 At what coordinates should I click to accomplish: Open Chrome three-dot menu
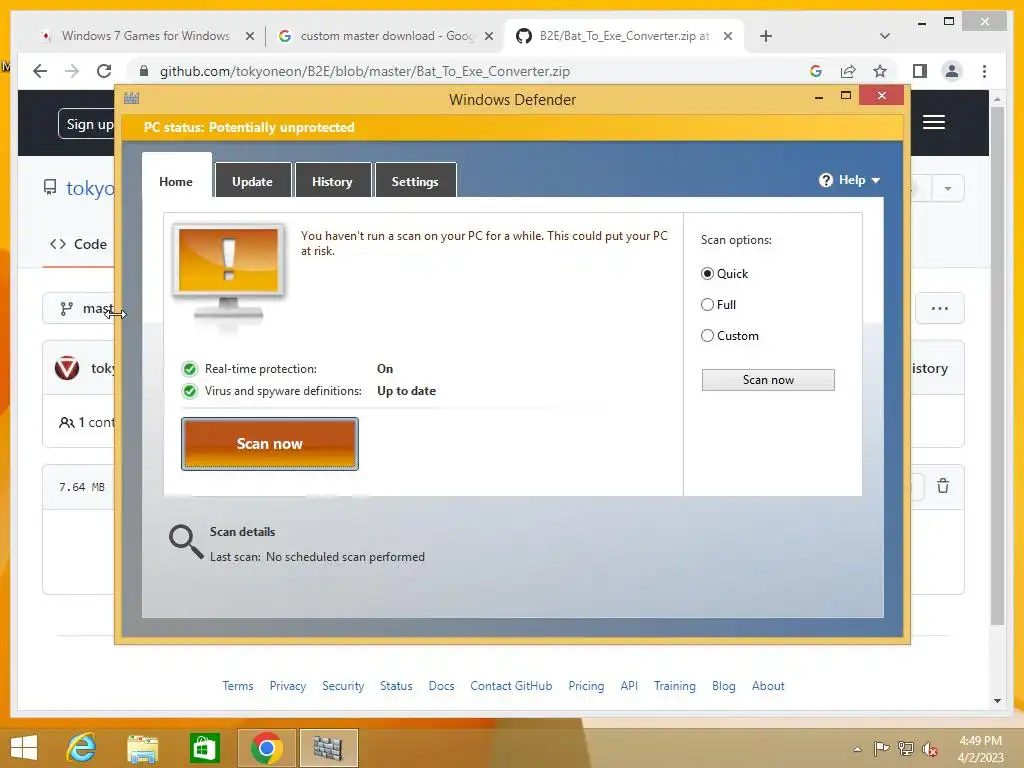pos(984,71)
